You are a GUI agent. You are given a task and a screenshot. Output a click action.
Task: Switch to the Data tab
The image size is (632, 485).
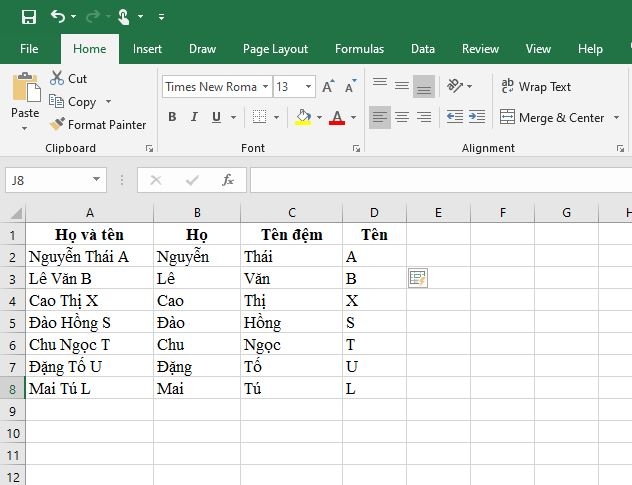(423, 49)
